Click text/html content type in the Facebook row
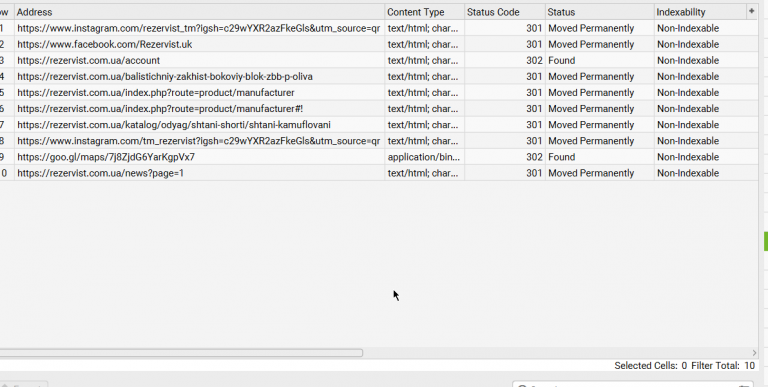Viewport: 768px width, 387px height. tap(425, 45)
